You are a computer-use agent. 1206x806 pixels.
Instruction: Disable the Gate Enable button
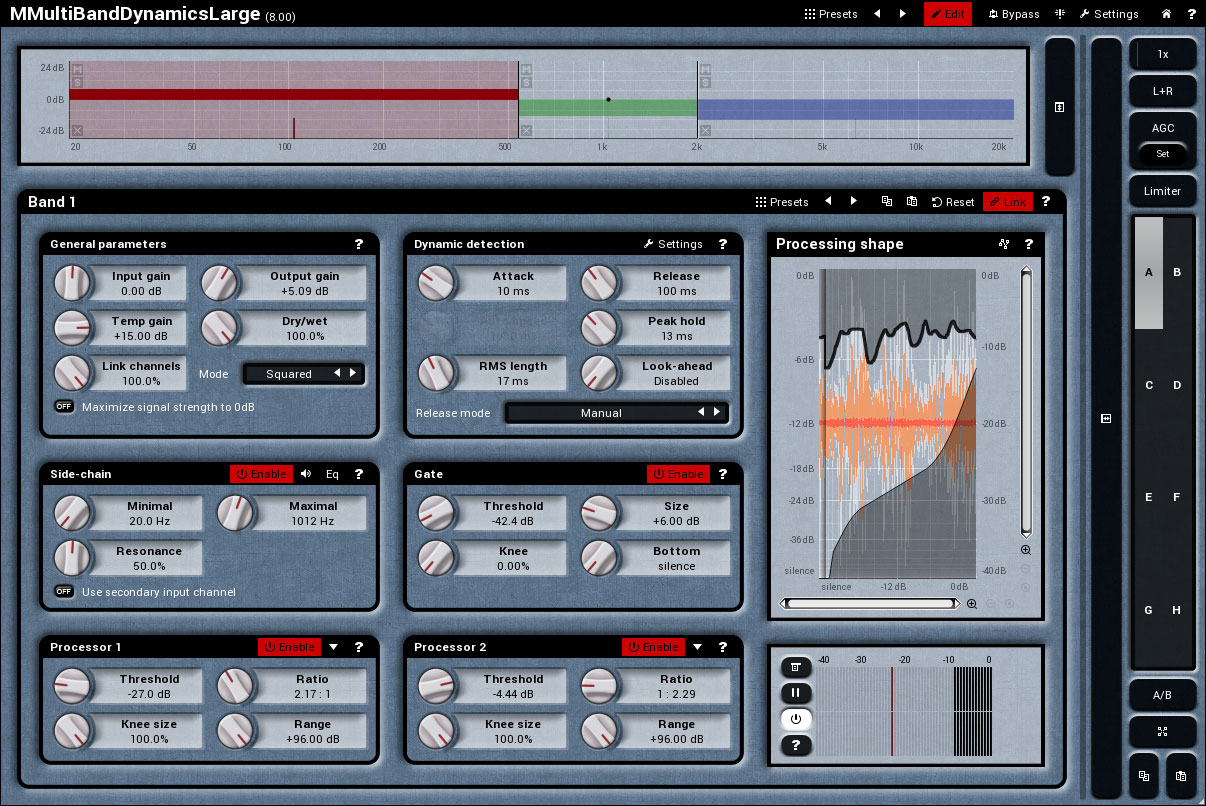(x=678, y=474)
